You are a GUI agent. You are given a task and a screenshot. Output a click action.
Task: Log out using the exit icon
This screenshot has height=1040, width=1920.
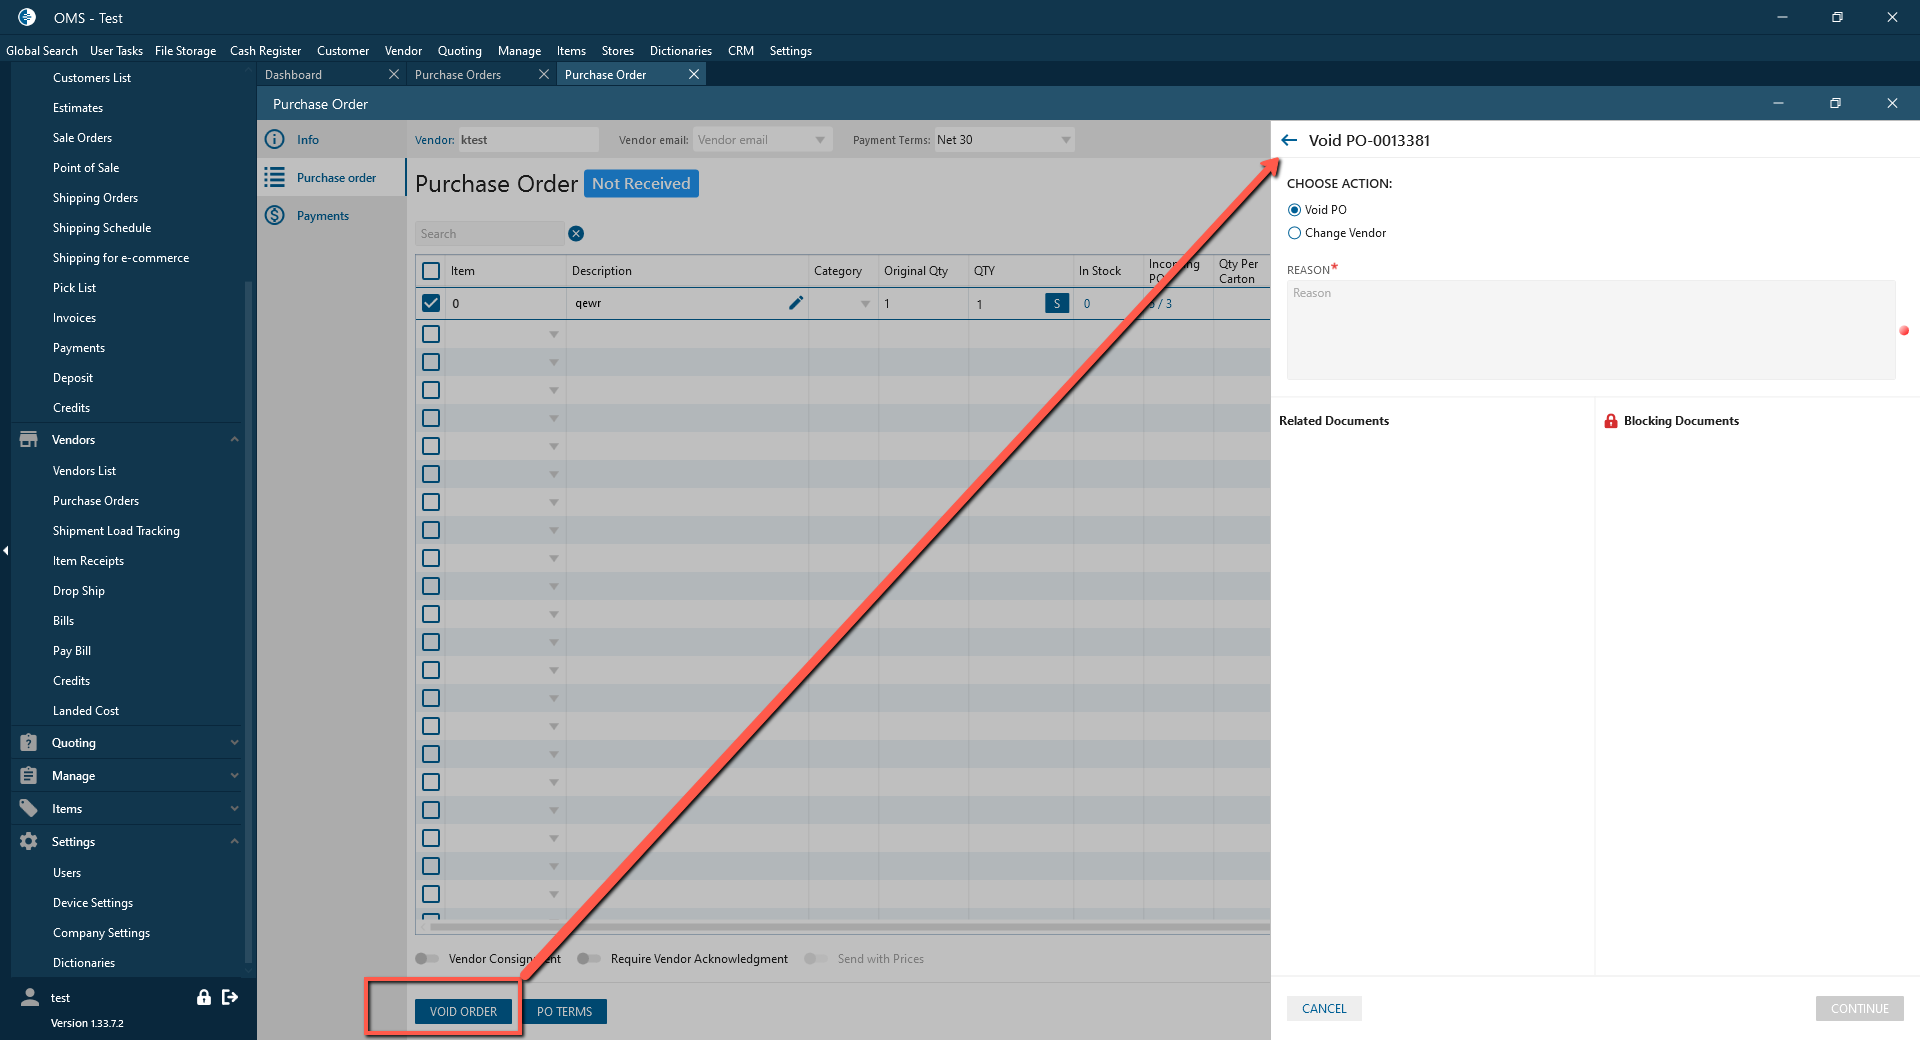coord(230,997)
